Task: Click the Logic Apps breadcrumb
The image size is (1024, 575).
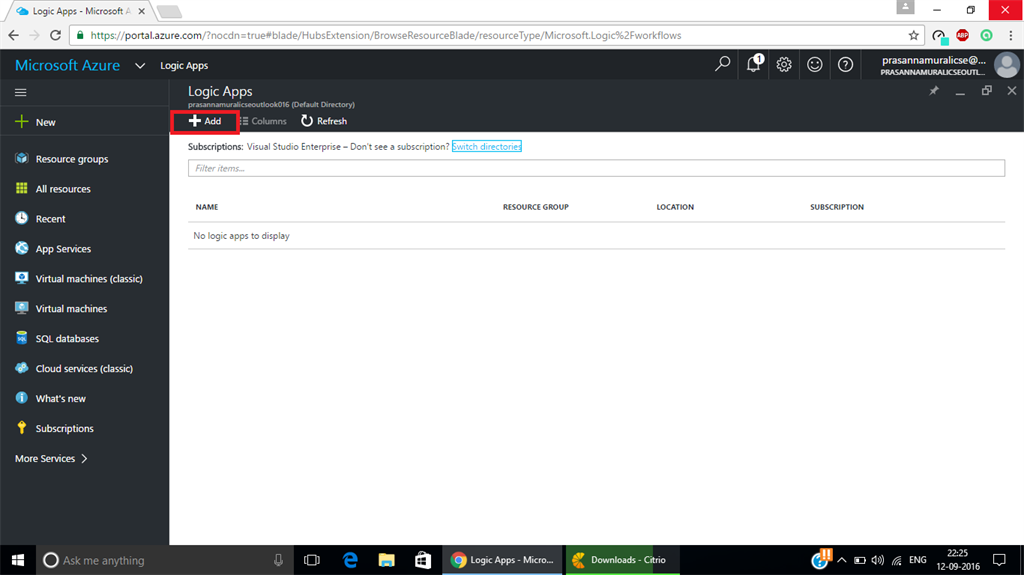Action: pyautogui.click(x=184, y=65)
